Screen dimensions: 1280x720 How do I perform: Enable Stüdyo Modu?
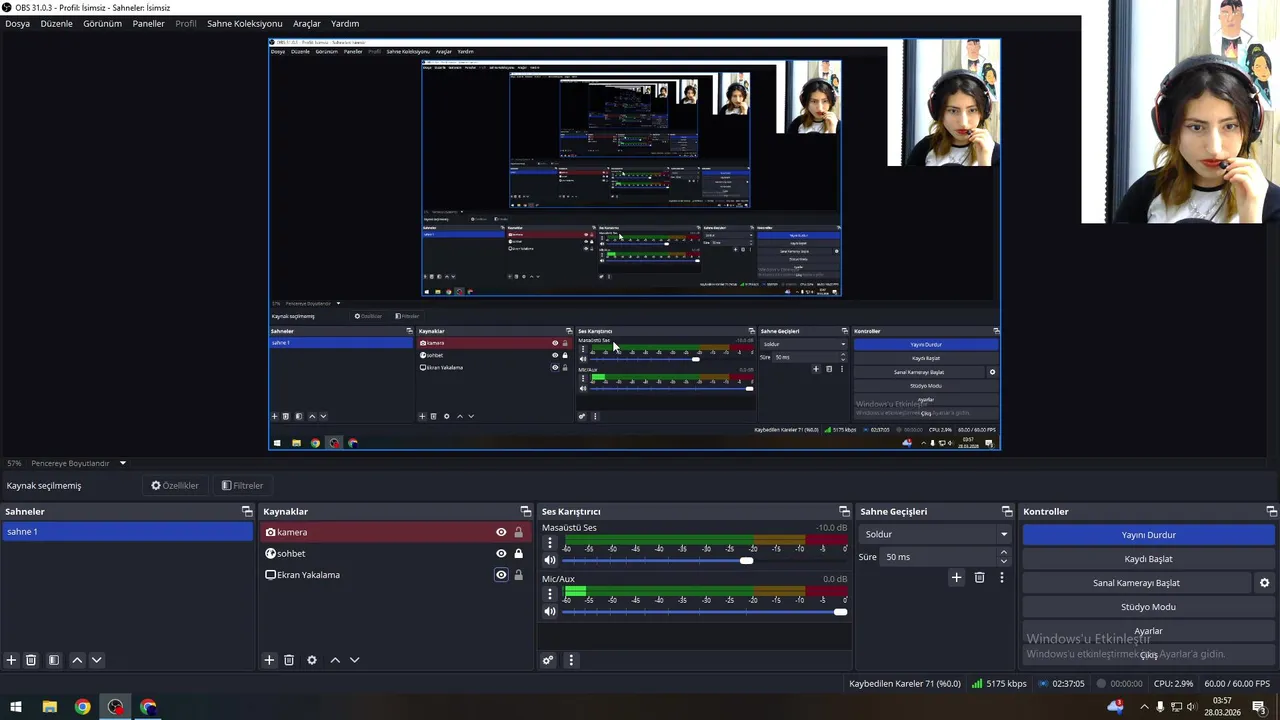1148,607
